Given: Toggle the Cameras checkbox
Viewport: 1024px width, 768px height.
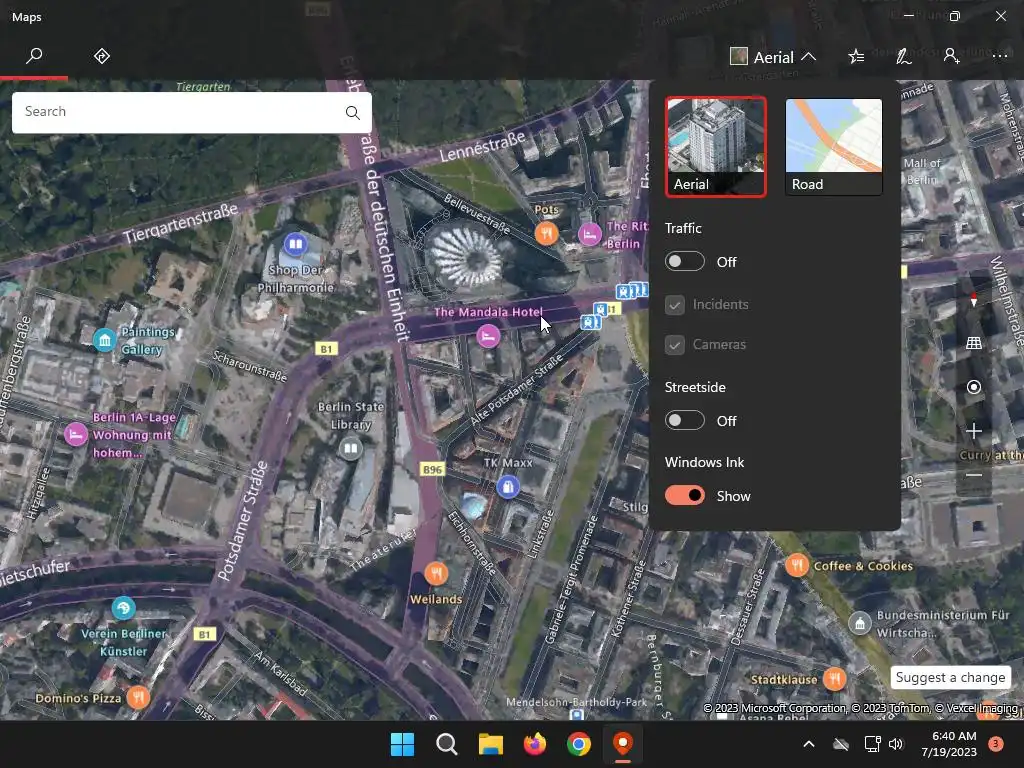Looking at the screenshot, I should [x=675, y=345].
